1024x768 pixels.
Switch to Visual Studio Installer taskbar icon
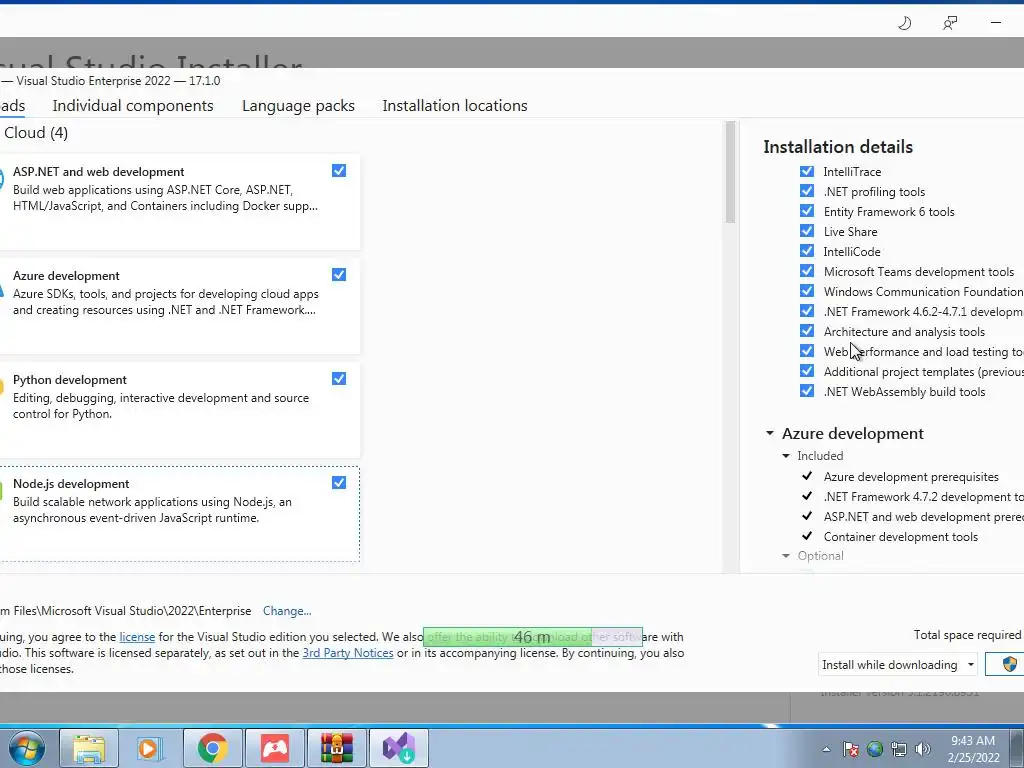[x=398, y=748]
